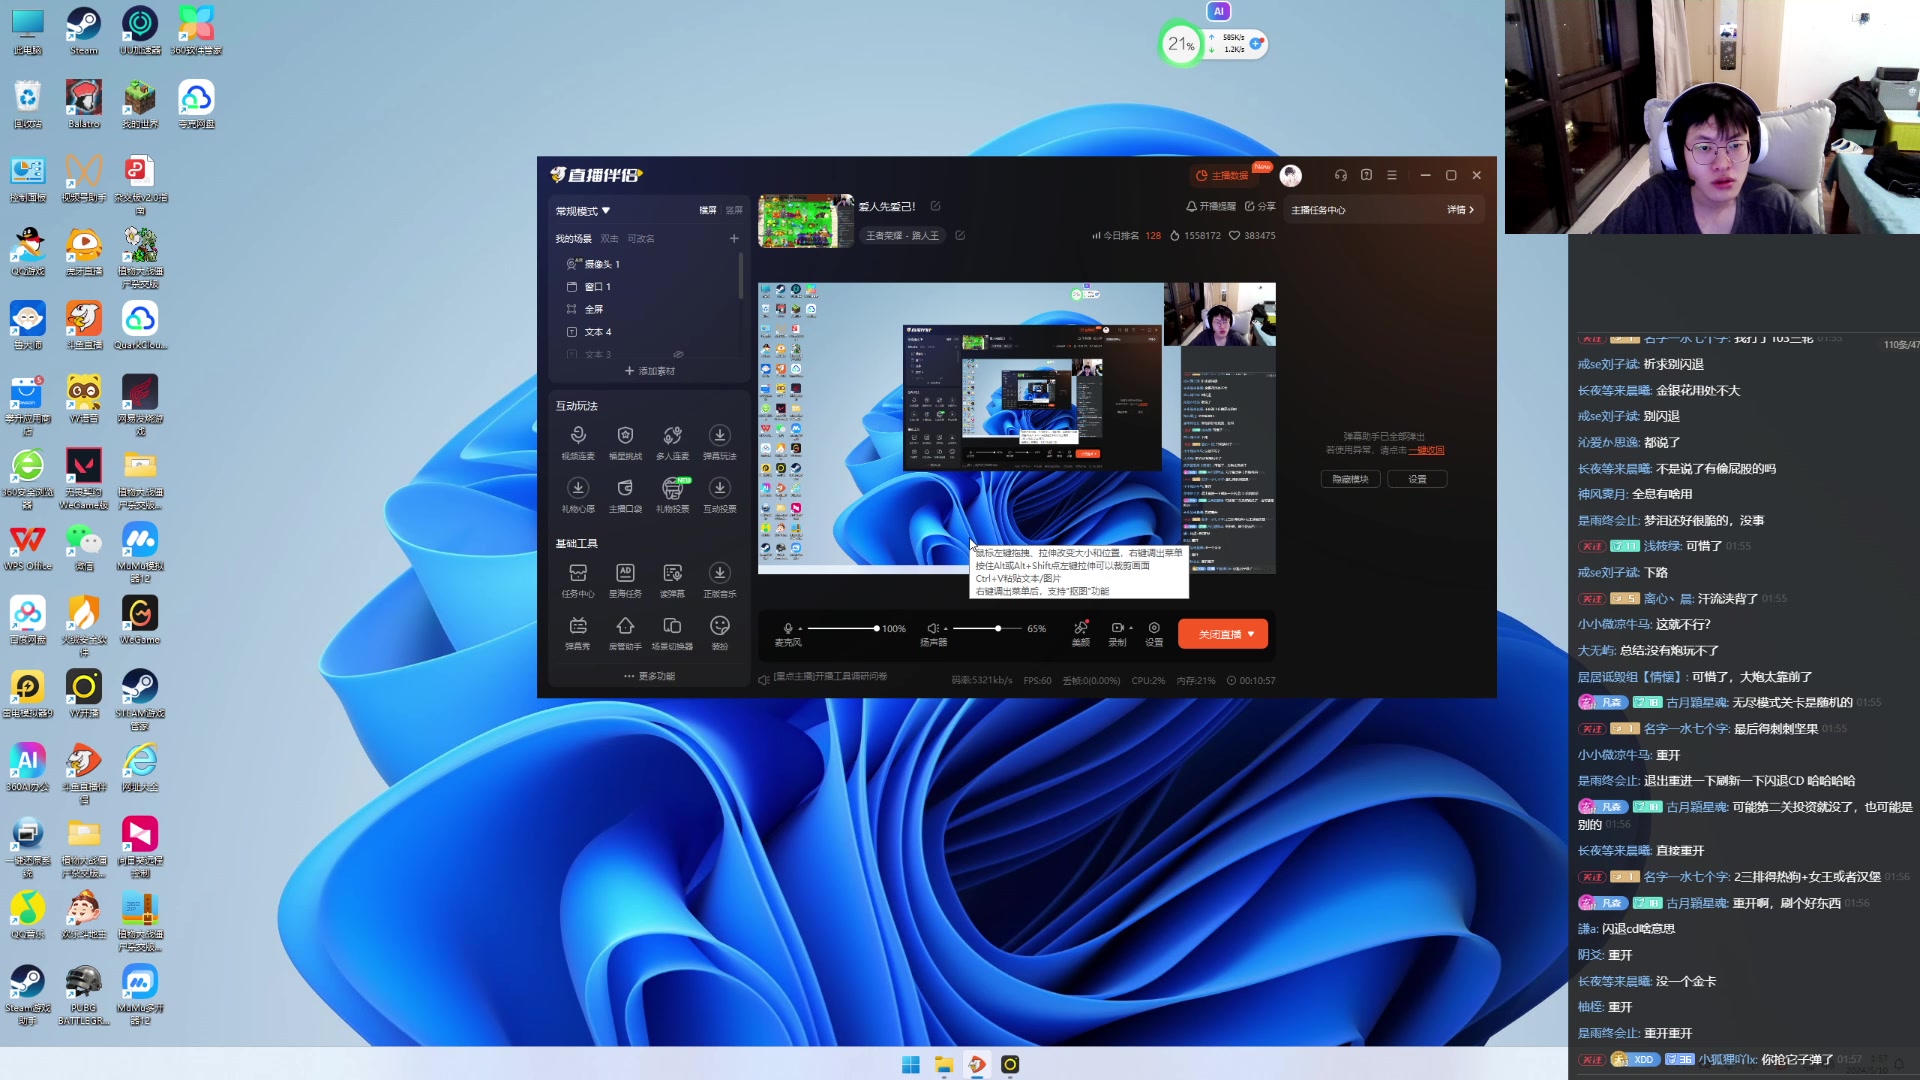Click the 美颜 beauty filter icon
The width and height of the screenshot is (1920, 1080).
tap(1080, 628)
